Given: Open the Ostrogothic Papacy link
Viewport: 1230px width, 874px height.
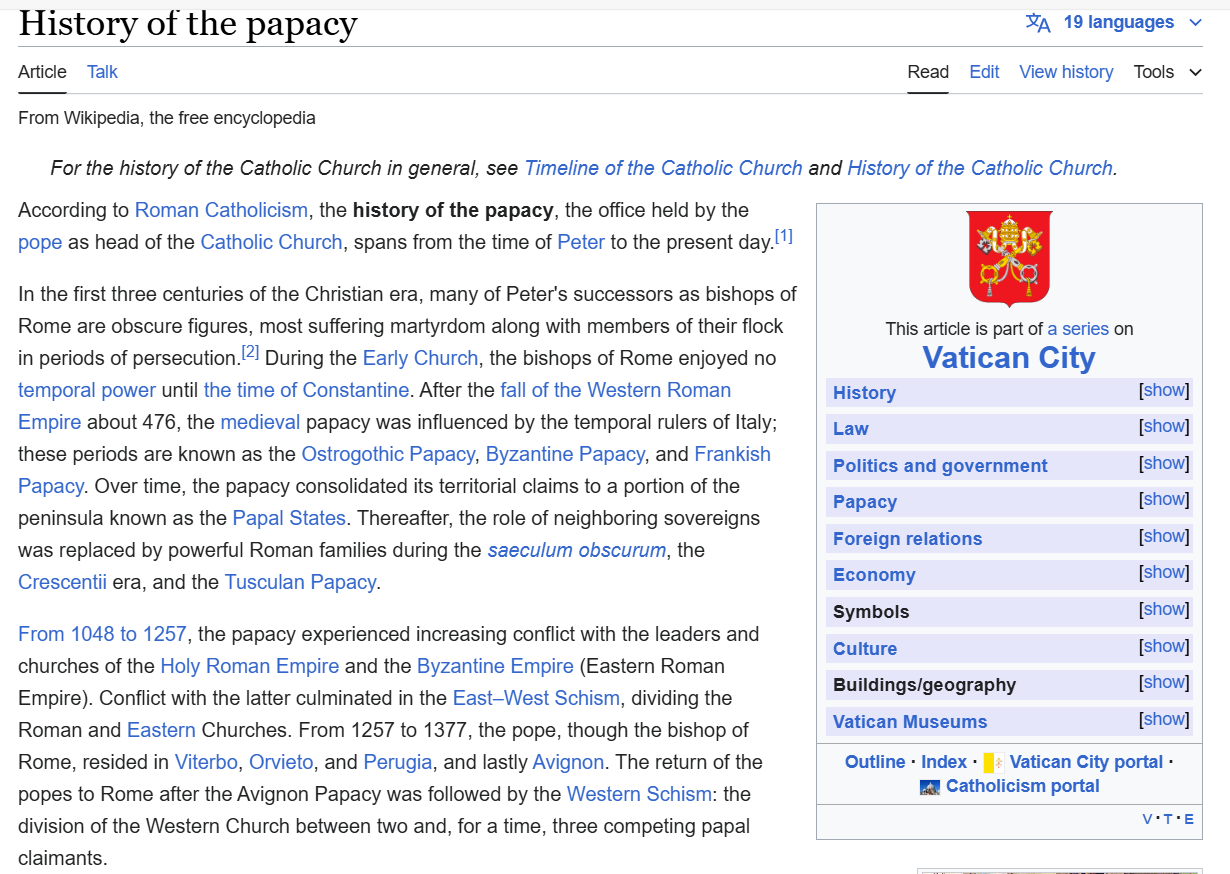Looking at the screenshot, I should point(388,454).
